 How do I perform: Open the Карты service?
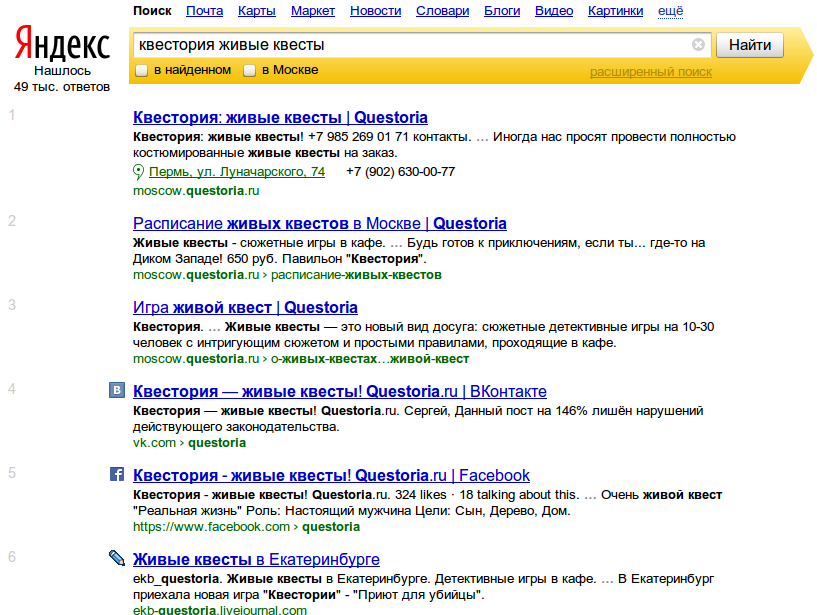click(x=256, y=11)
